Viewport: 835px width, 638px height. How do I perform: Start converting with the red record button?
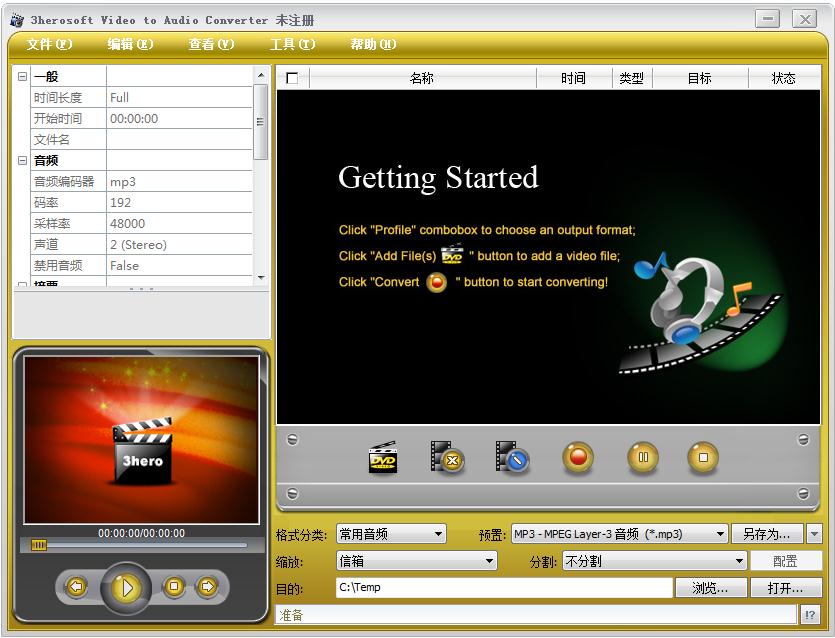coord(578,458)
